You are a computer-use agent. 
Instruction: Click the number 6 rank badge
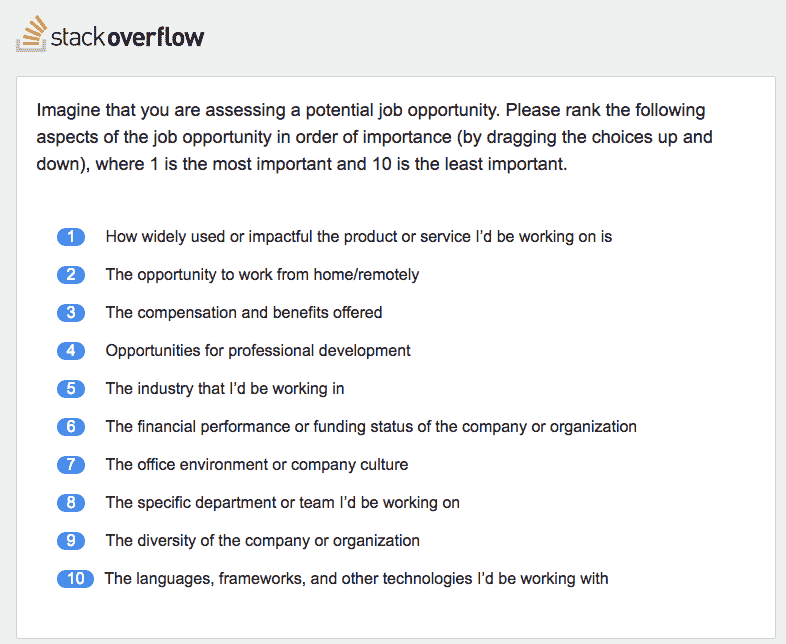(x=71, y=427)
